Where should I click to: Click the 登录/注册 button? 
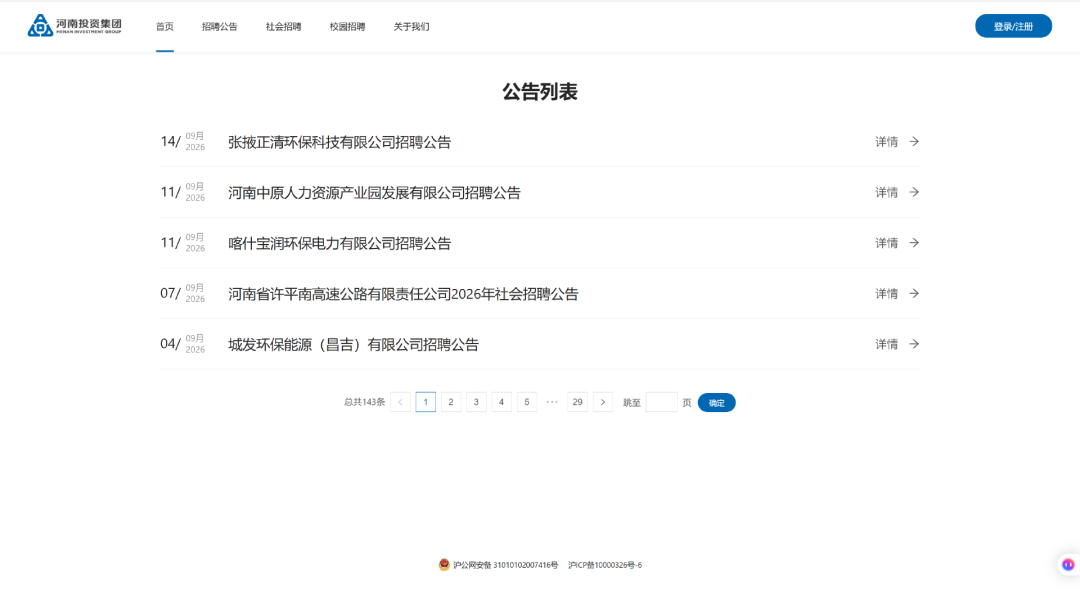[1013, 26]
